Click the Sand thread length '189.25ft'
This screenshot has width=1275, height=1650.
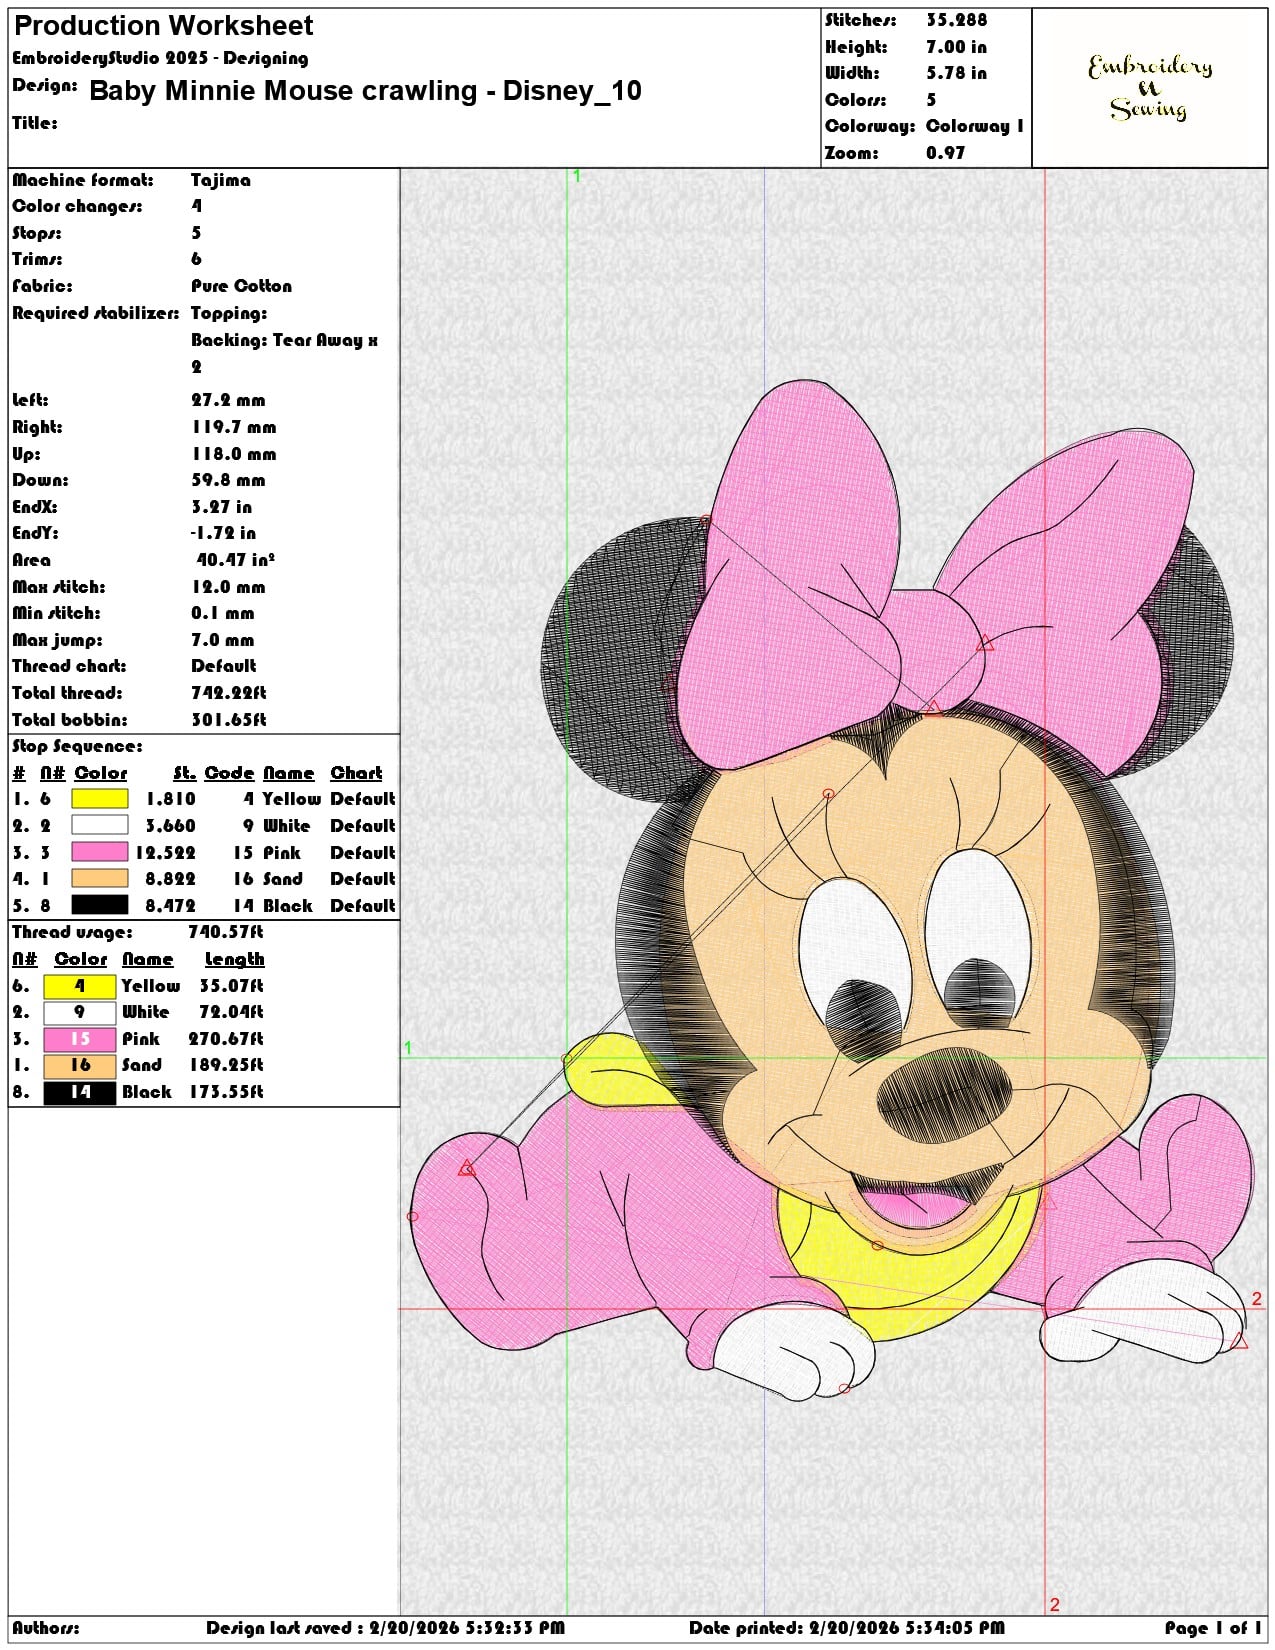[226, 1065]
